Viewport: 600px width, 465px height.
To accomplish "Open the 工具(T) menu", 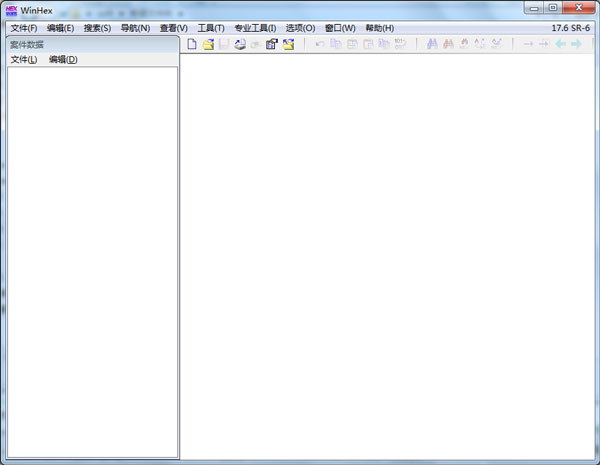I will pos(211,28).
